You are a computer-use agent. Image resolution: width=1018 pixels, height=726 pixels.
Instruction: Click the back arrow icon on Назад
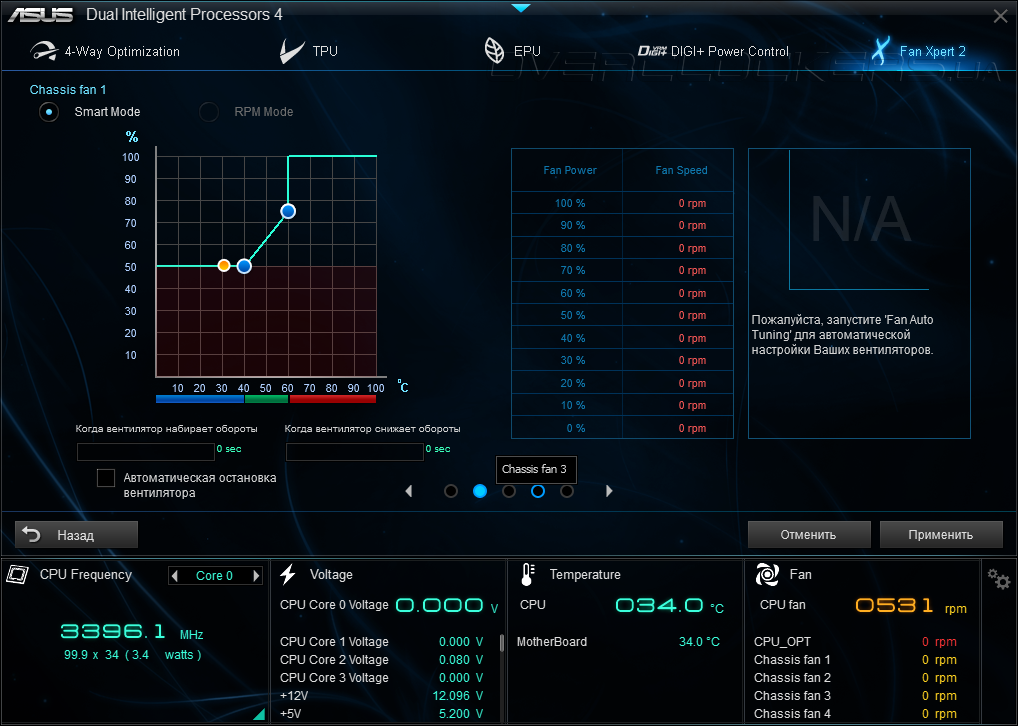[31, 534]
